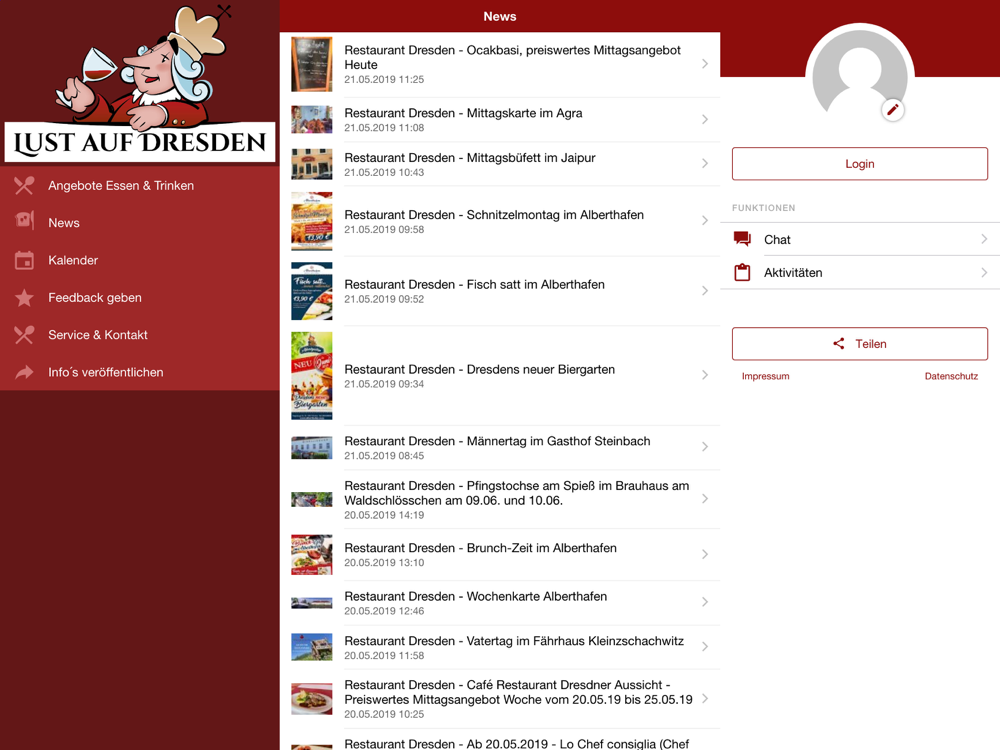Image resolution: width=1000 pixels, height=750 pixels.
Task: Open the Schnitzelmontag flyer thumbnail
Action: 312,221
